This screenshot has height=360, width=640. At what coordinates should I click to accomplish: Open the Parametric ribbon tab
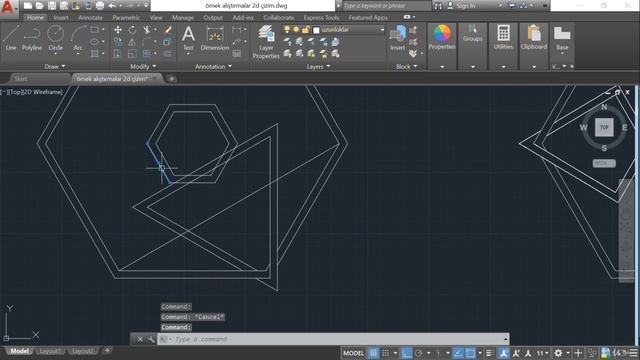(126, 18)
